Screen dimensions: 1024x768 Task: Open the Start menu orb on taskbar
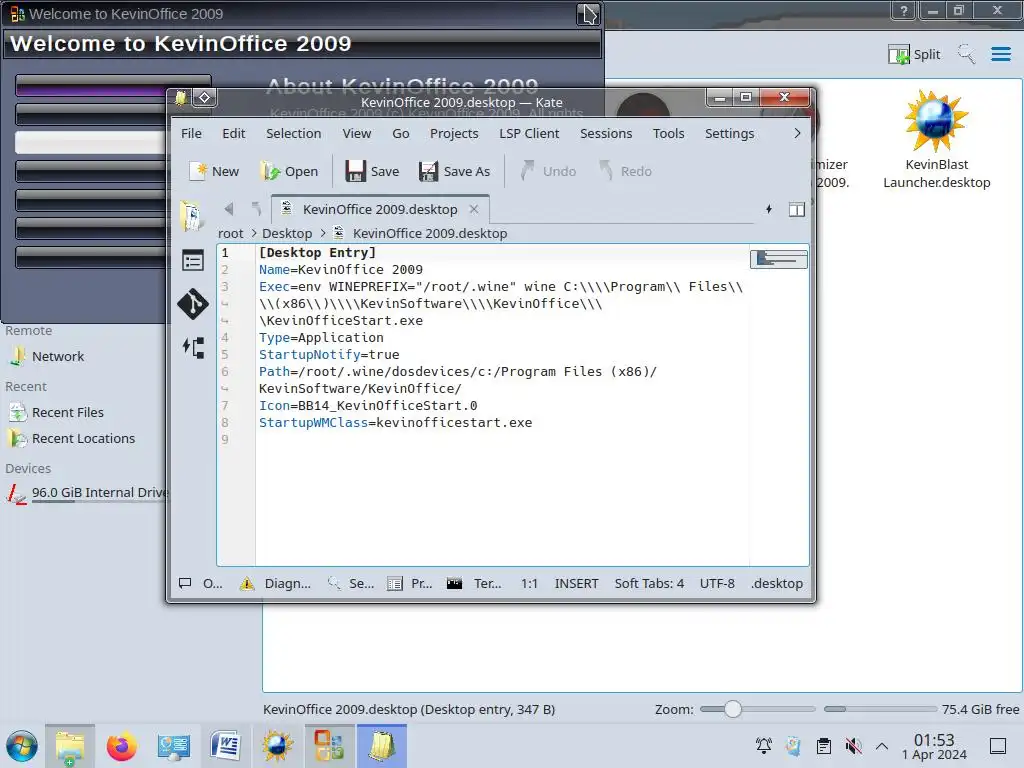[x=22, y=746]
